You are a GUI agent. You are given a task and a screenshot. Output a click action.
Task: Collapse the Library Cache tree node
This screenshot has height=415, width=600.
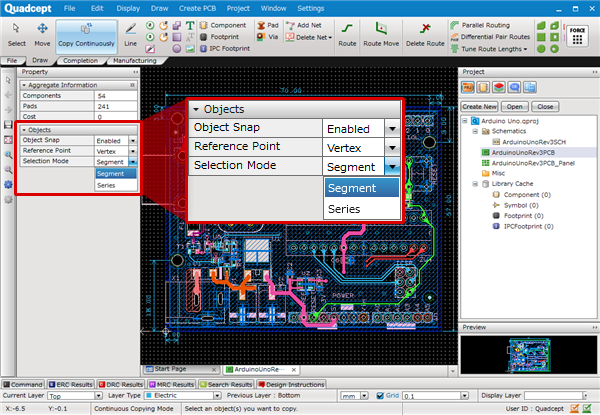pos(475,184)
